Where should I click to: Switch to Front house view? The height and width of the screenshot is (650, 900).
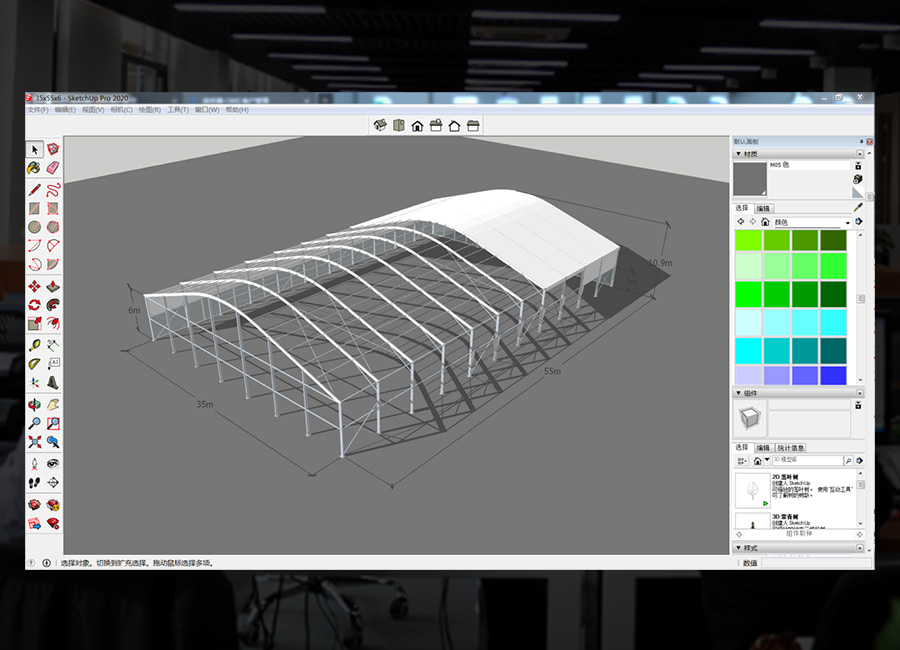tap(417, 126)
